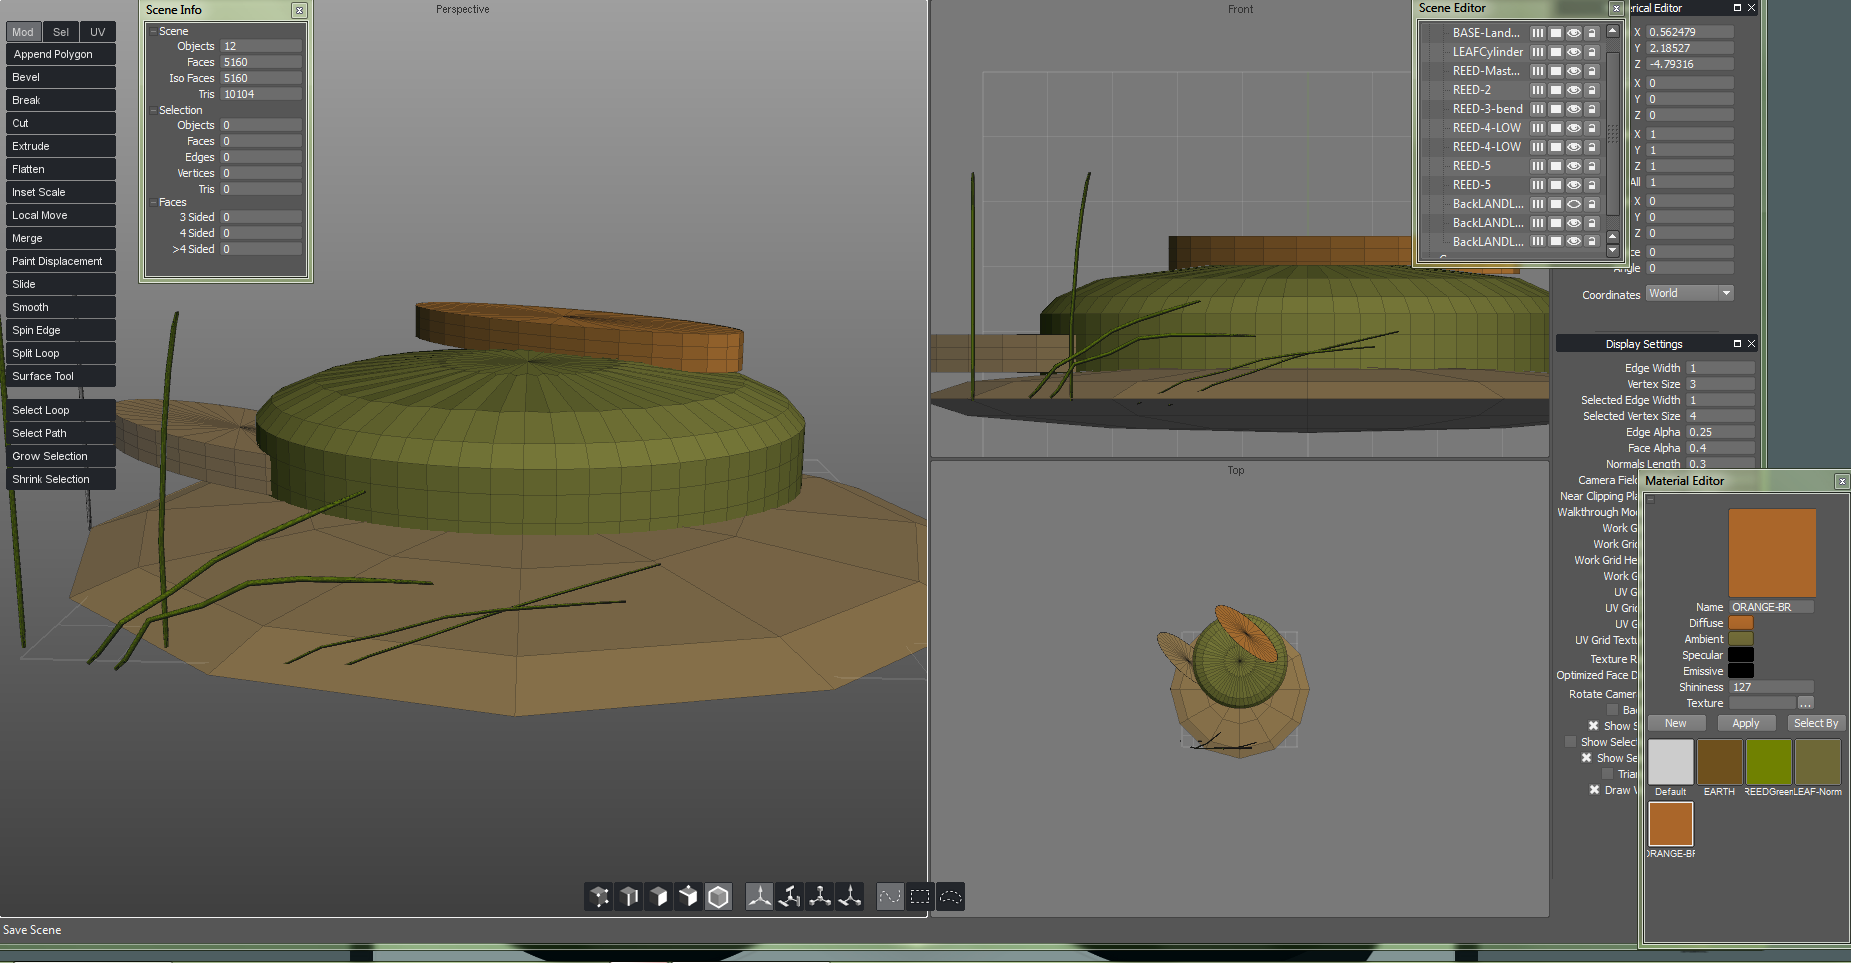Activate face selection mode icon
1851x963 pixels.
(659, 897)
